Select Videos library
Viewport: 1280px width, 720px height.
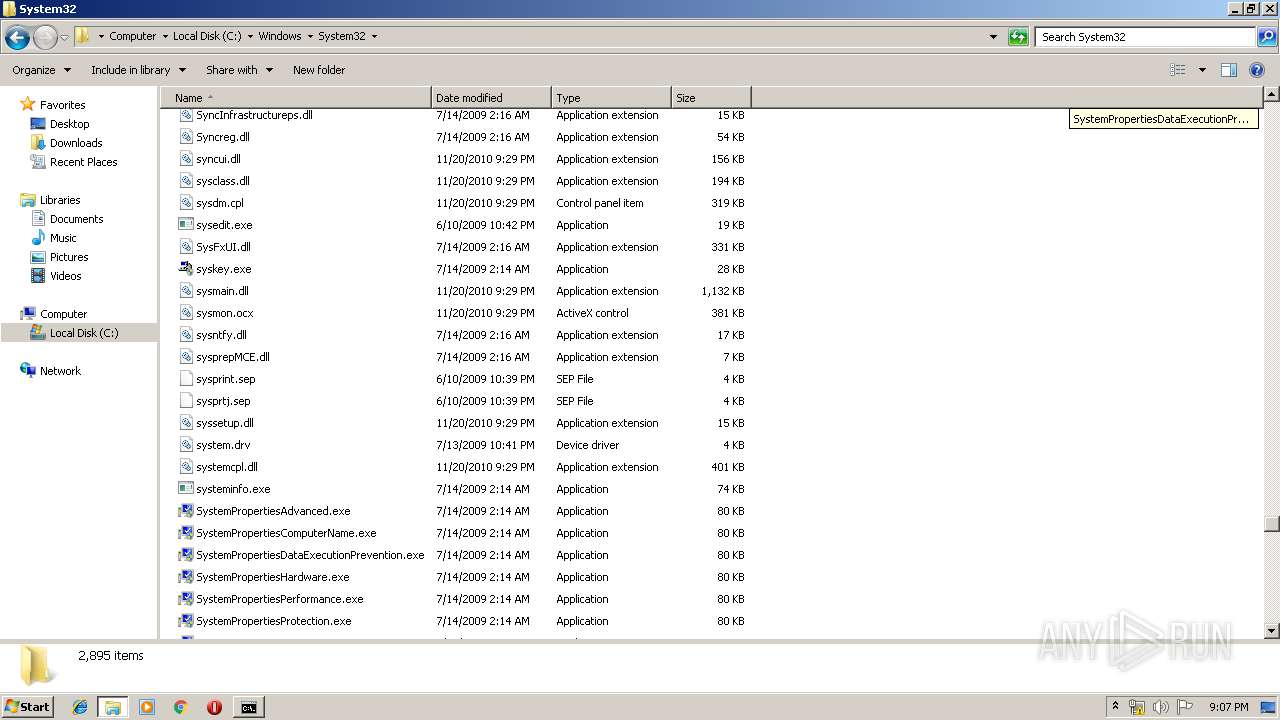65,276
